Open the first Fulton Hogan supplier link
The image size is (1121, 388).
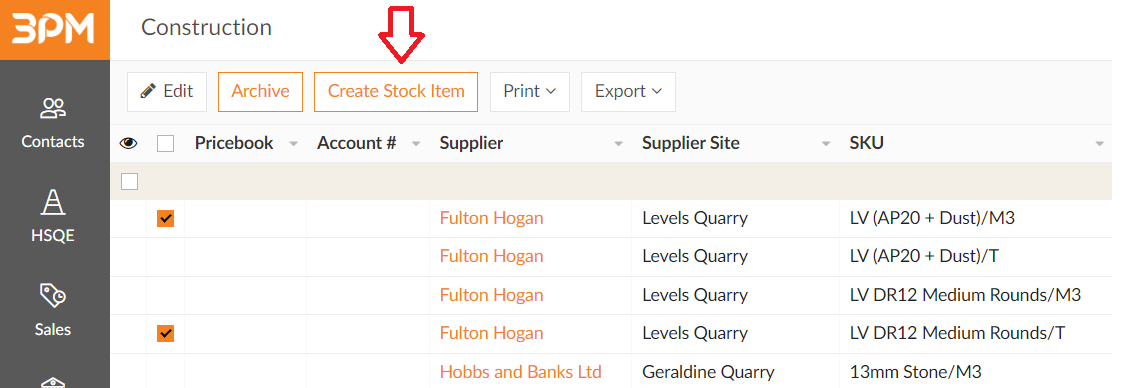pos(491,218)
